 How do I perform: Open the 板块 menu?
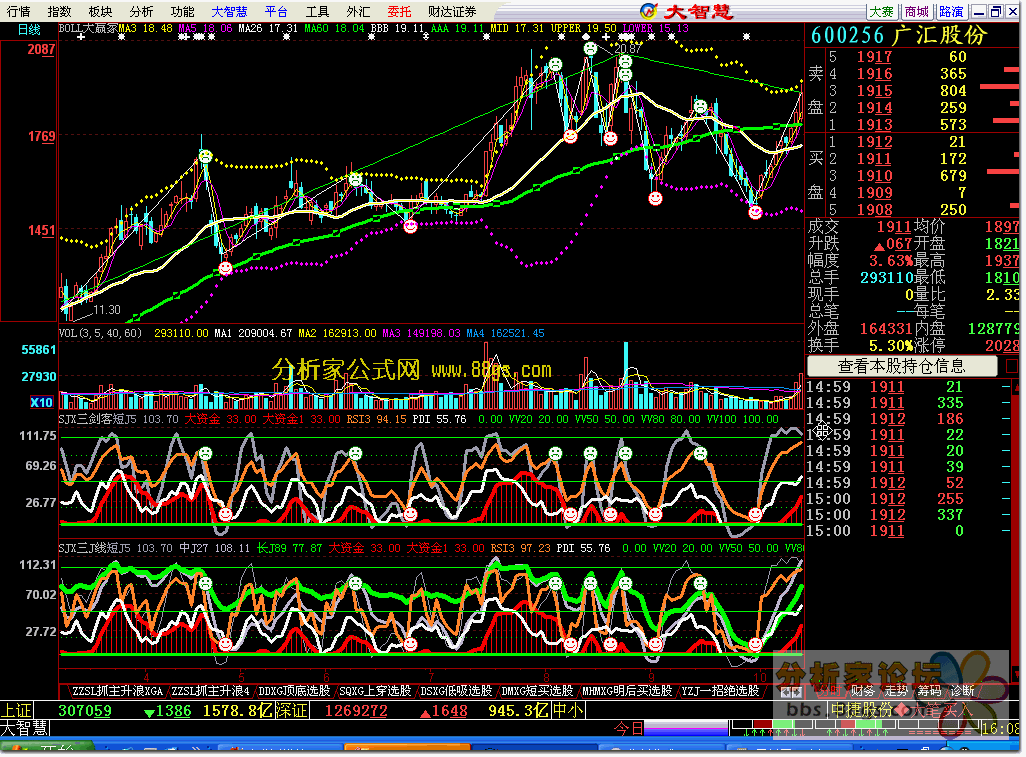[x=100, y=11]
